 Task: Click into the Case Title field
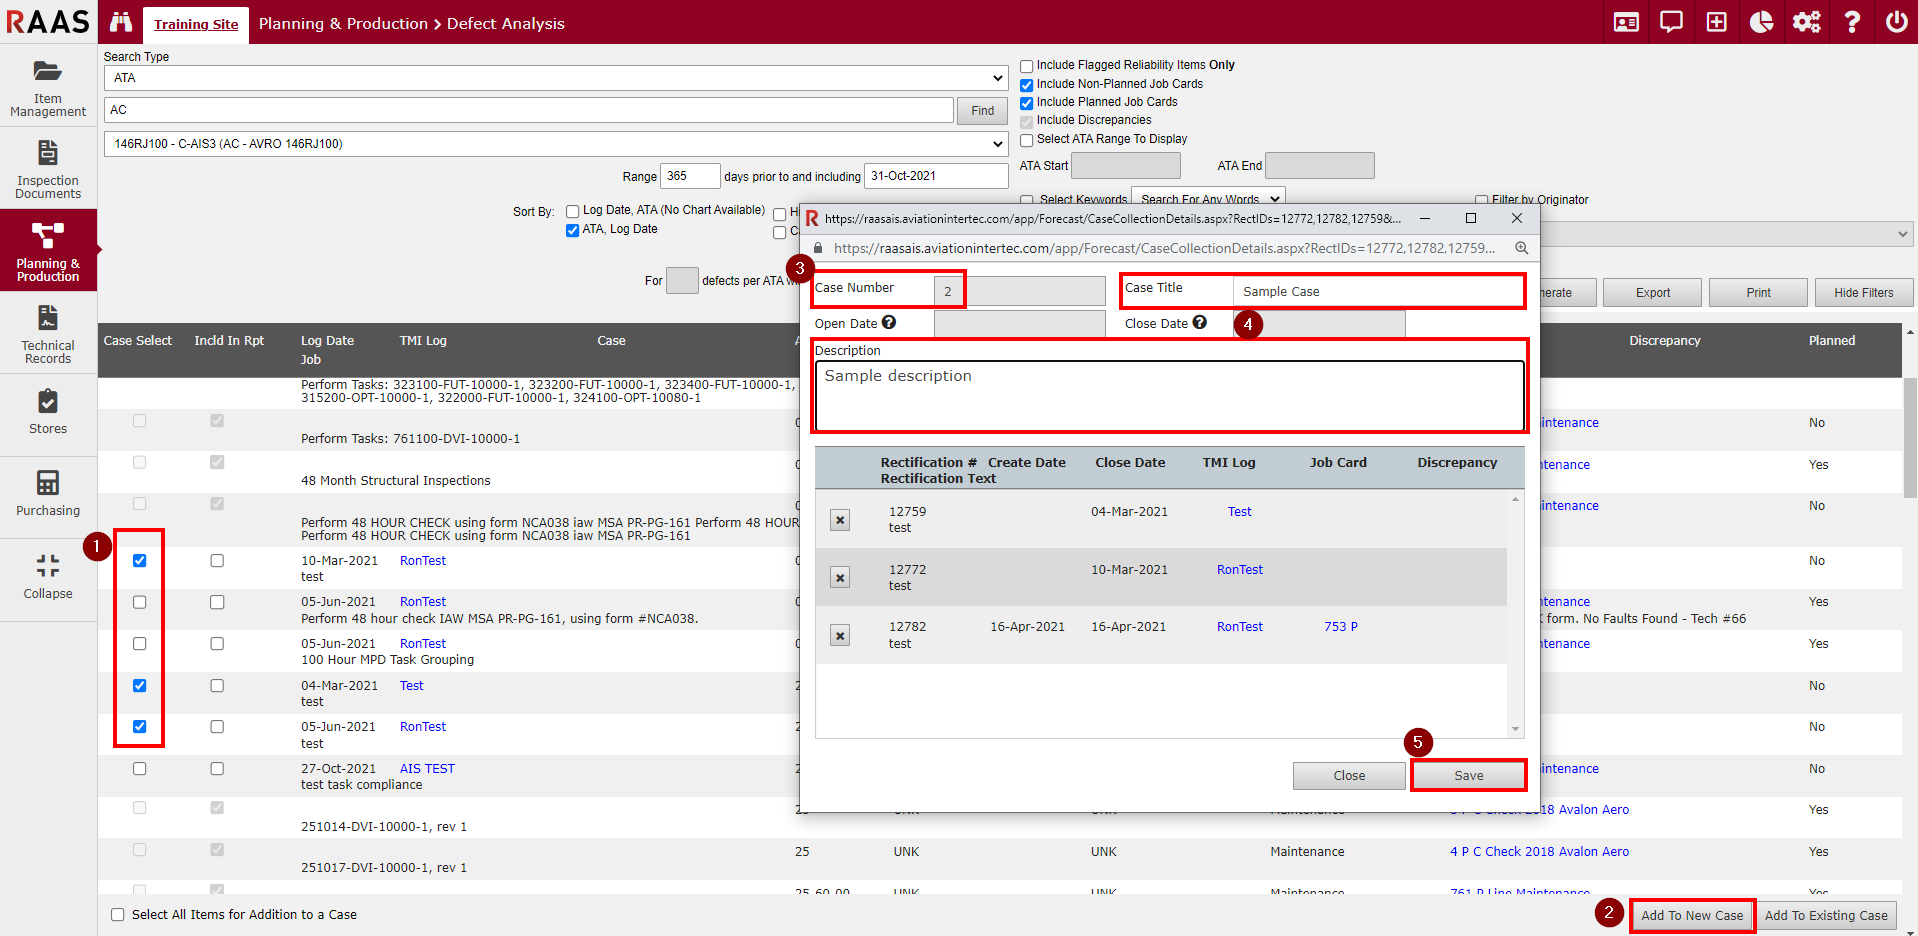pyautogui.click(x=1376, y=292)
